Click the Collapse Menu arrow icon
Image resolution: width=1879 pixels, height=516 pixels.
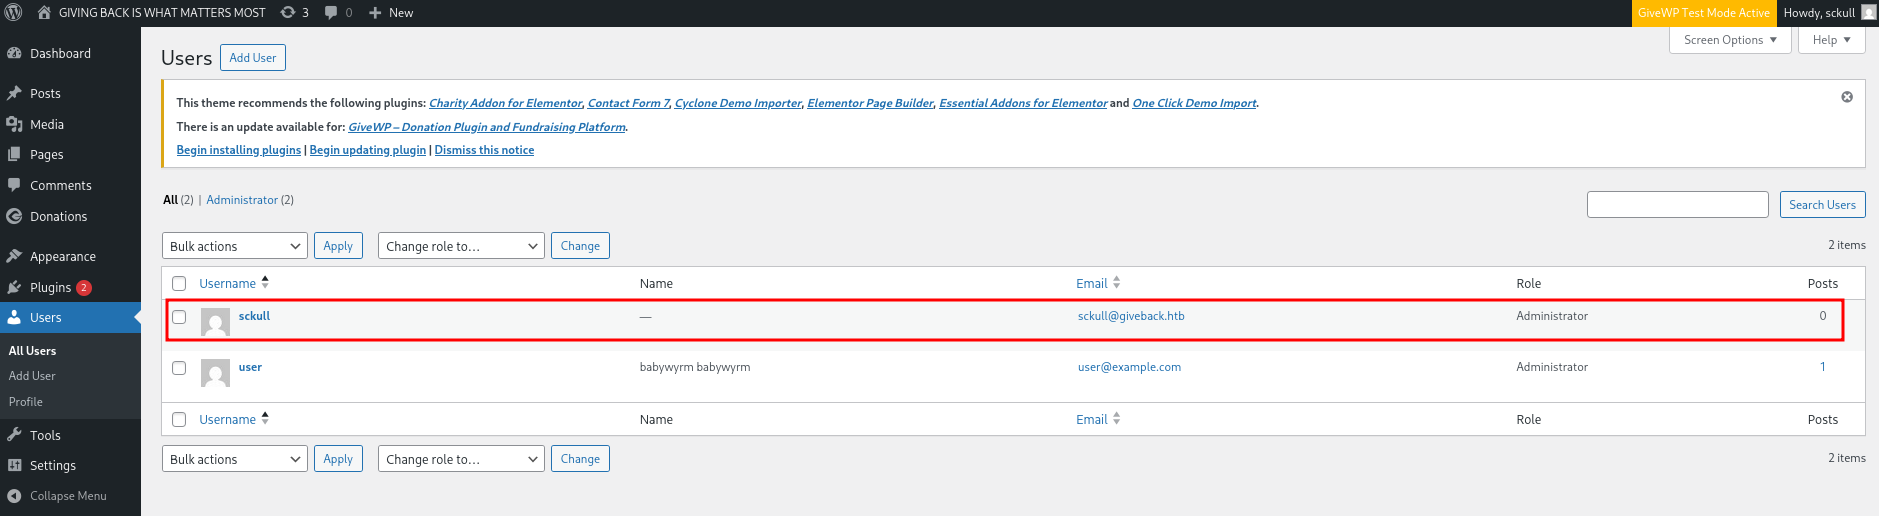[x=14, y=496]
